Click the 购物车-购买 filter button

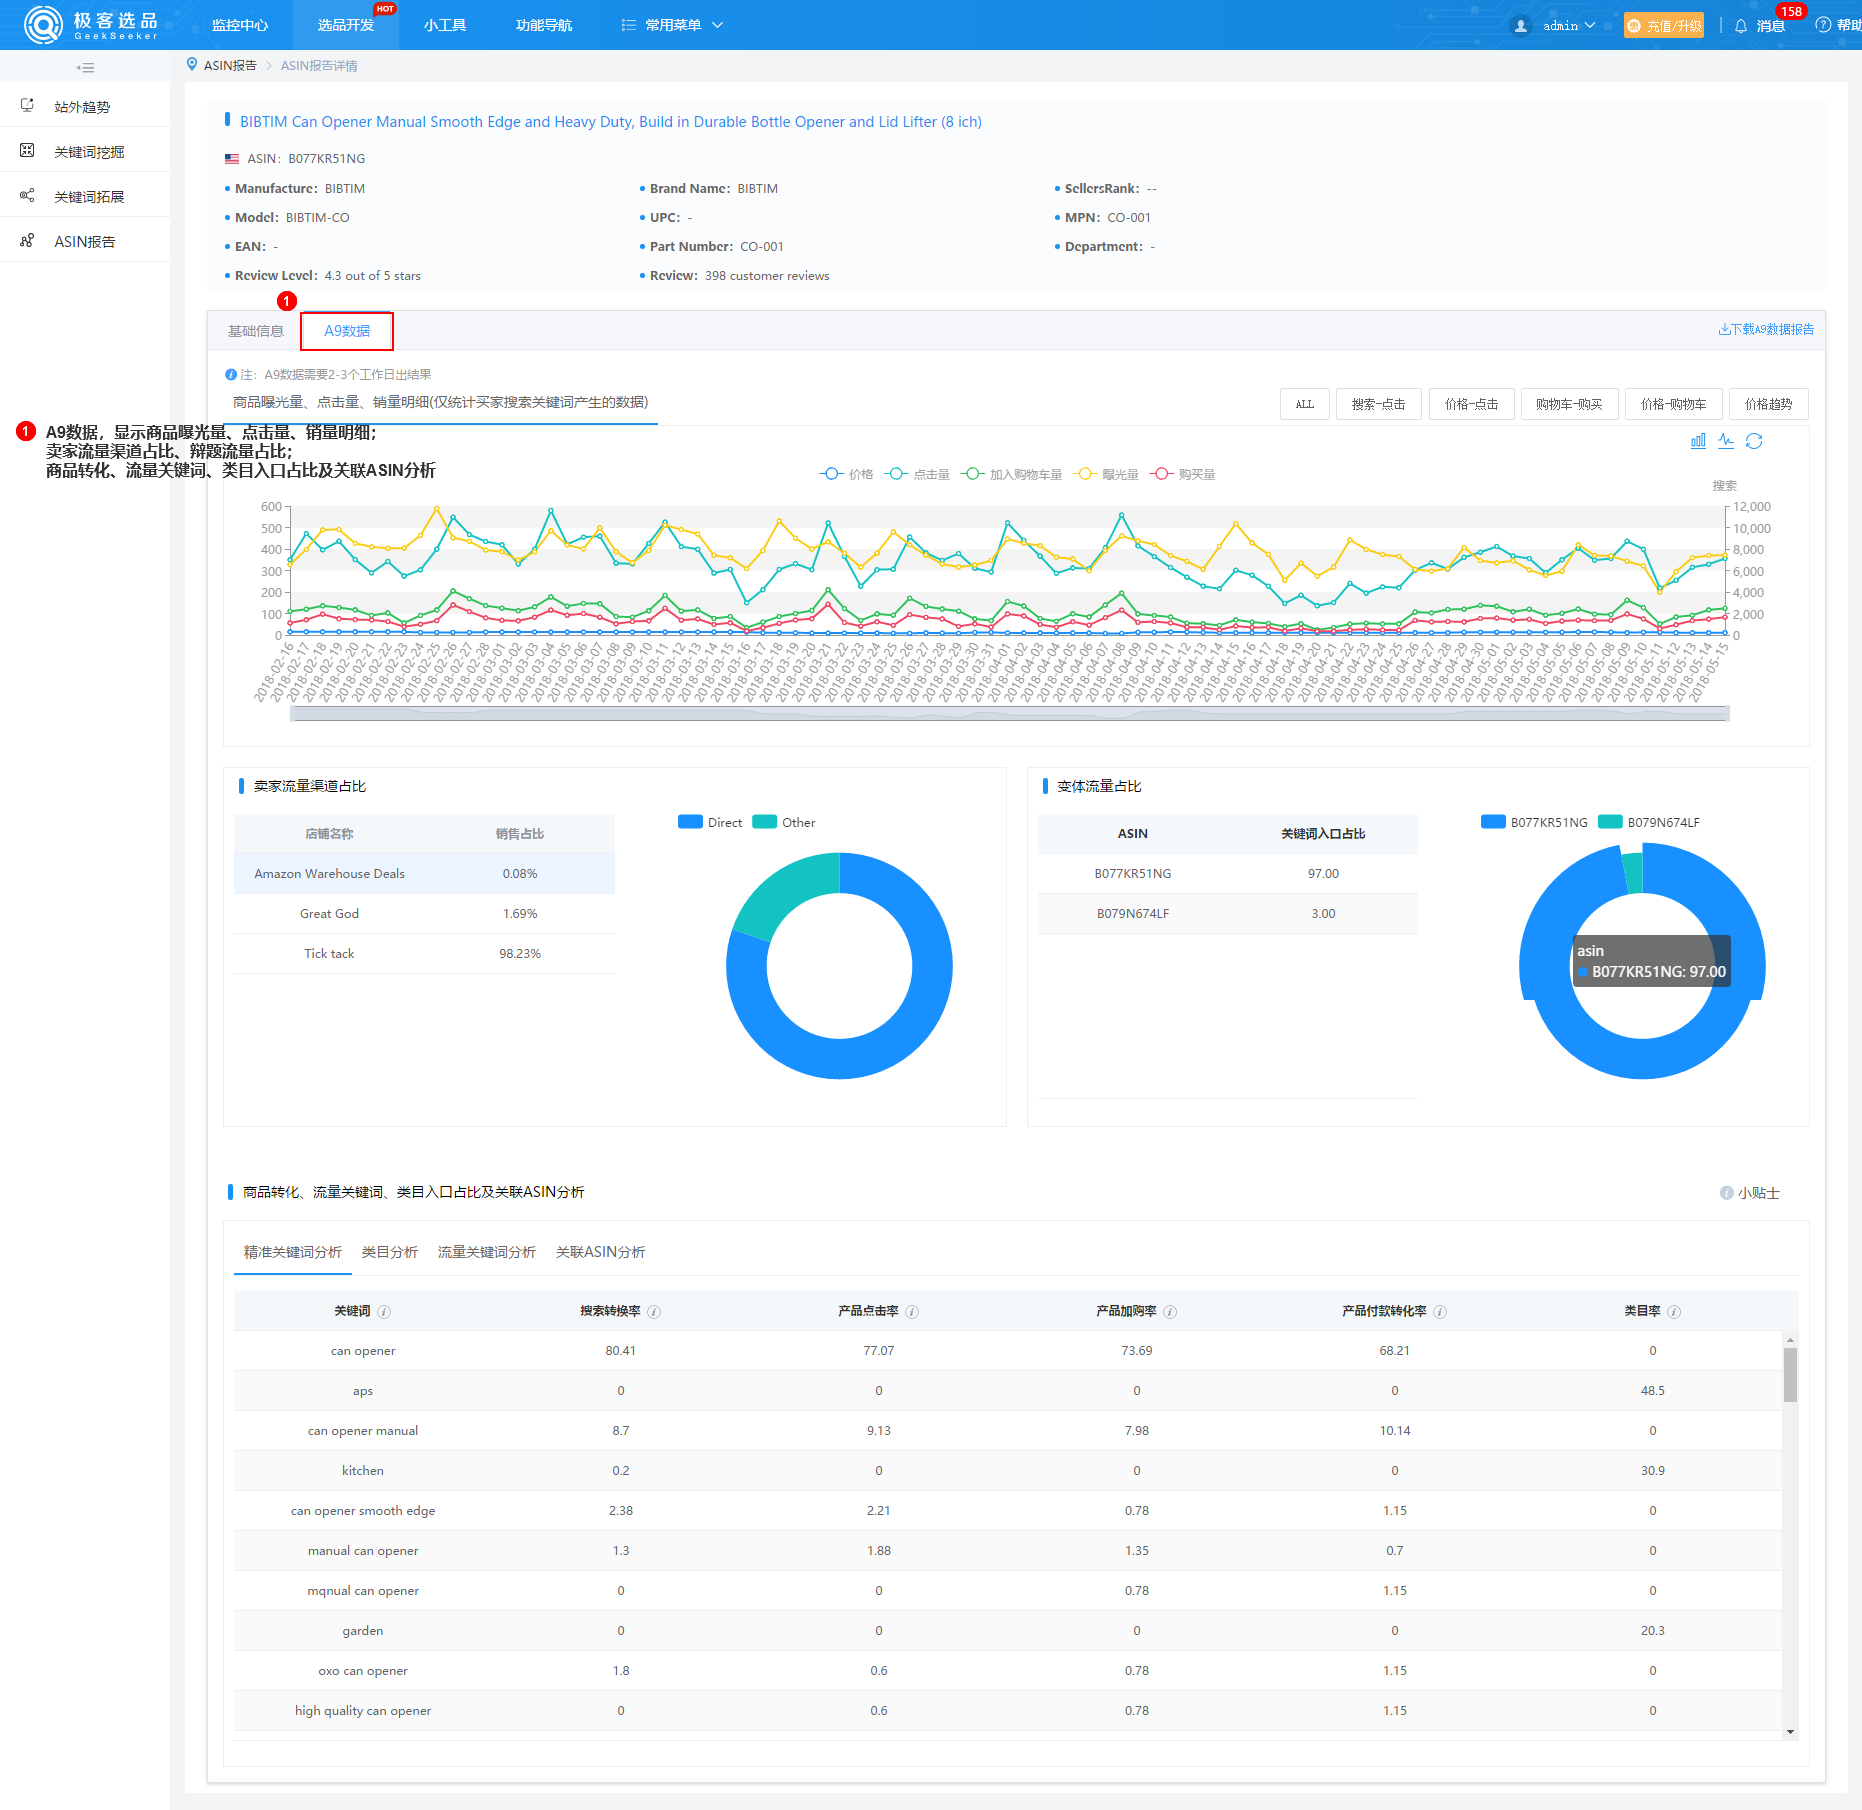click(x=1570, y=404)
